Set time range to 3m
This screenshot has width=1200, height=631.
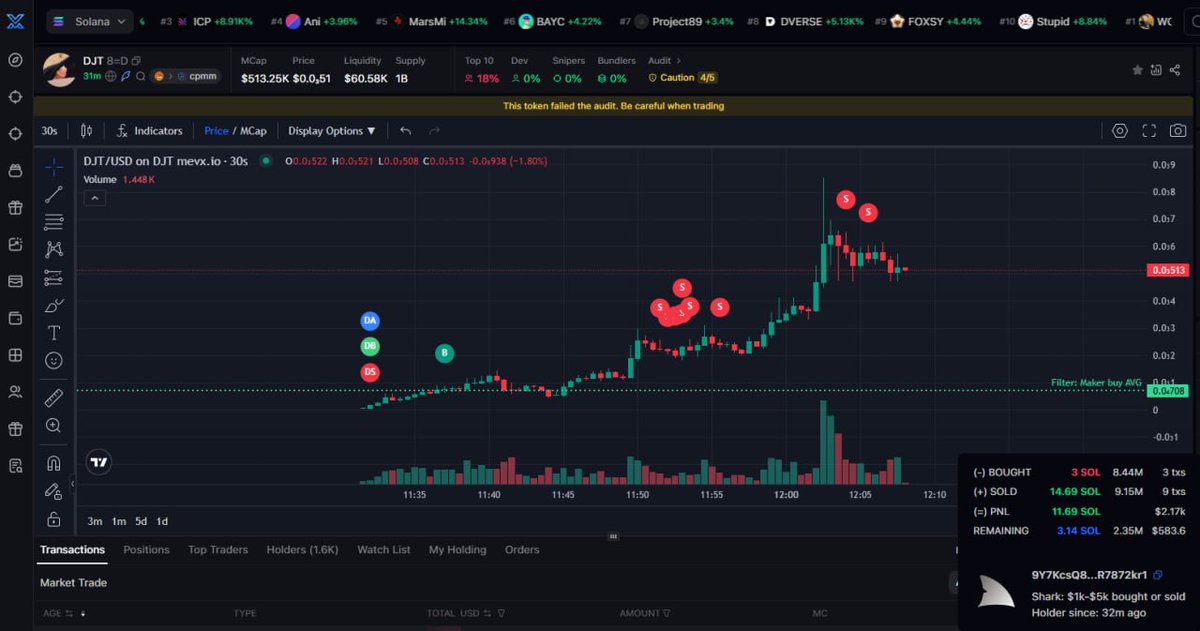(x=95, y=521)
